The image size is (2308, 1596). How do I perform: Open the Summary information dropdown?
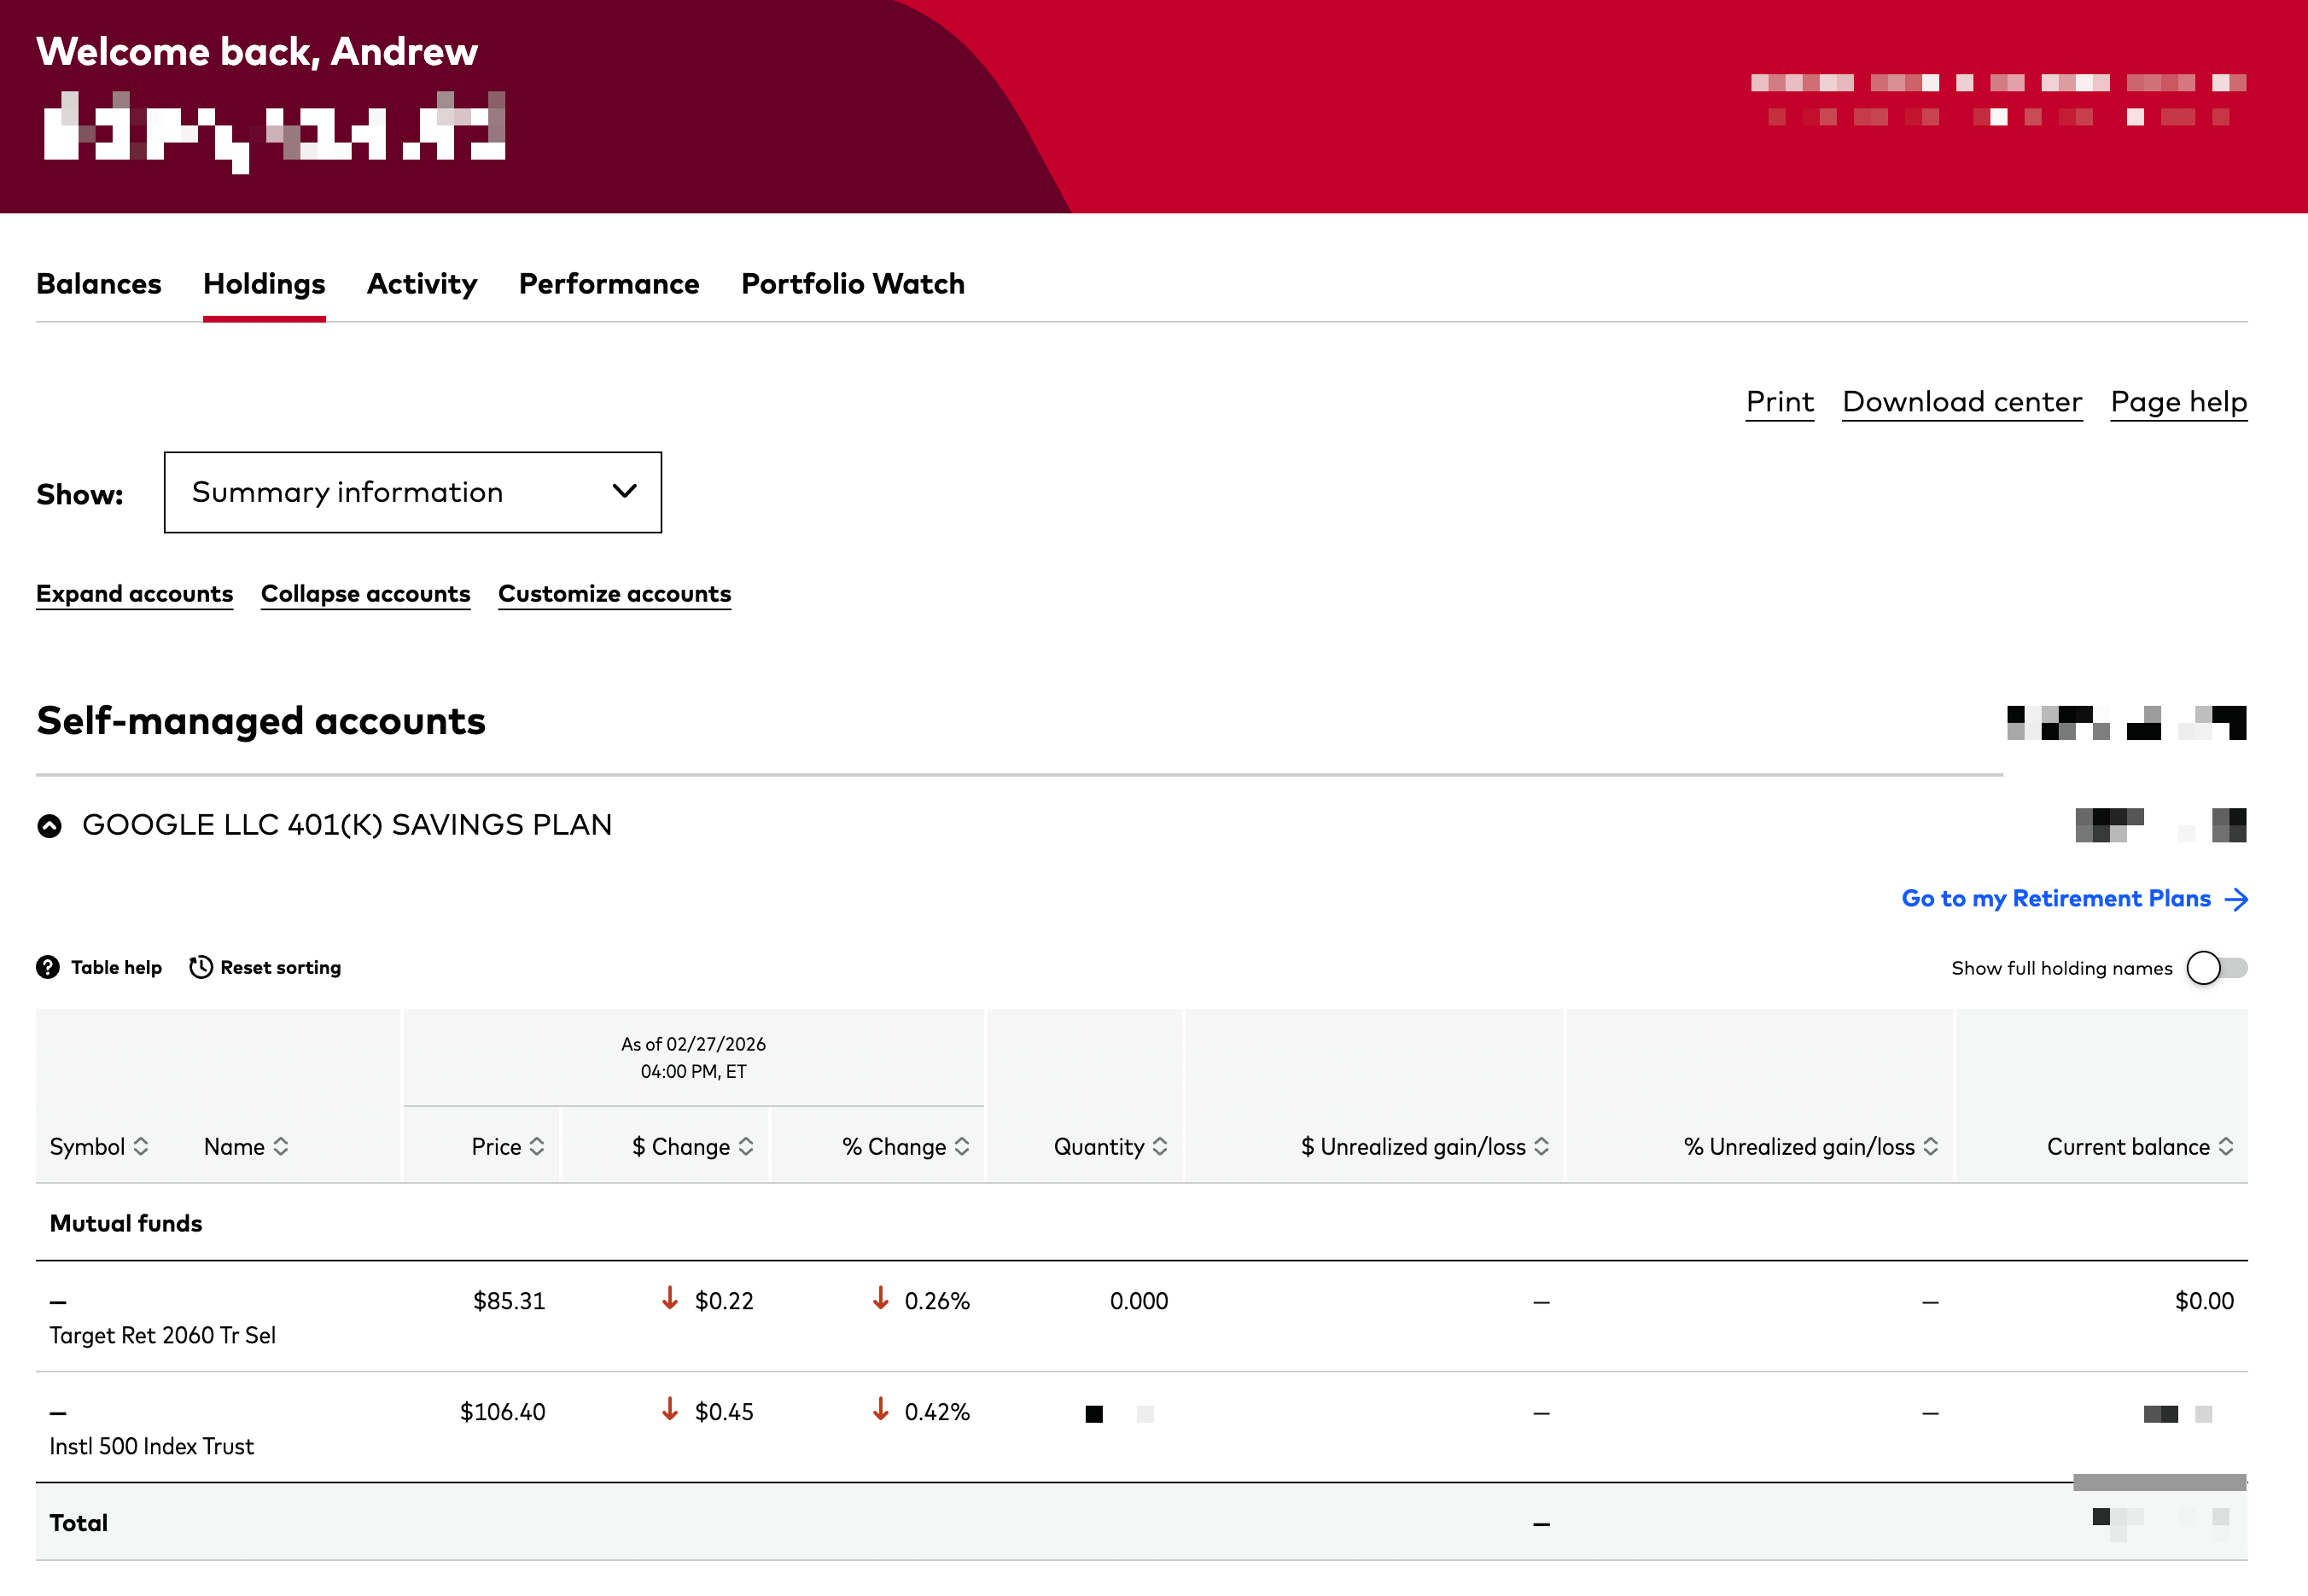[412, 492]
